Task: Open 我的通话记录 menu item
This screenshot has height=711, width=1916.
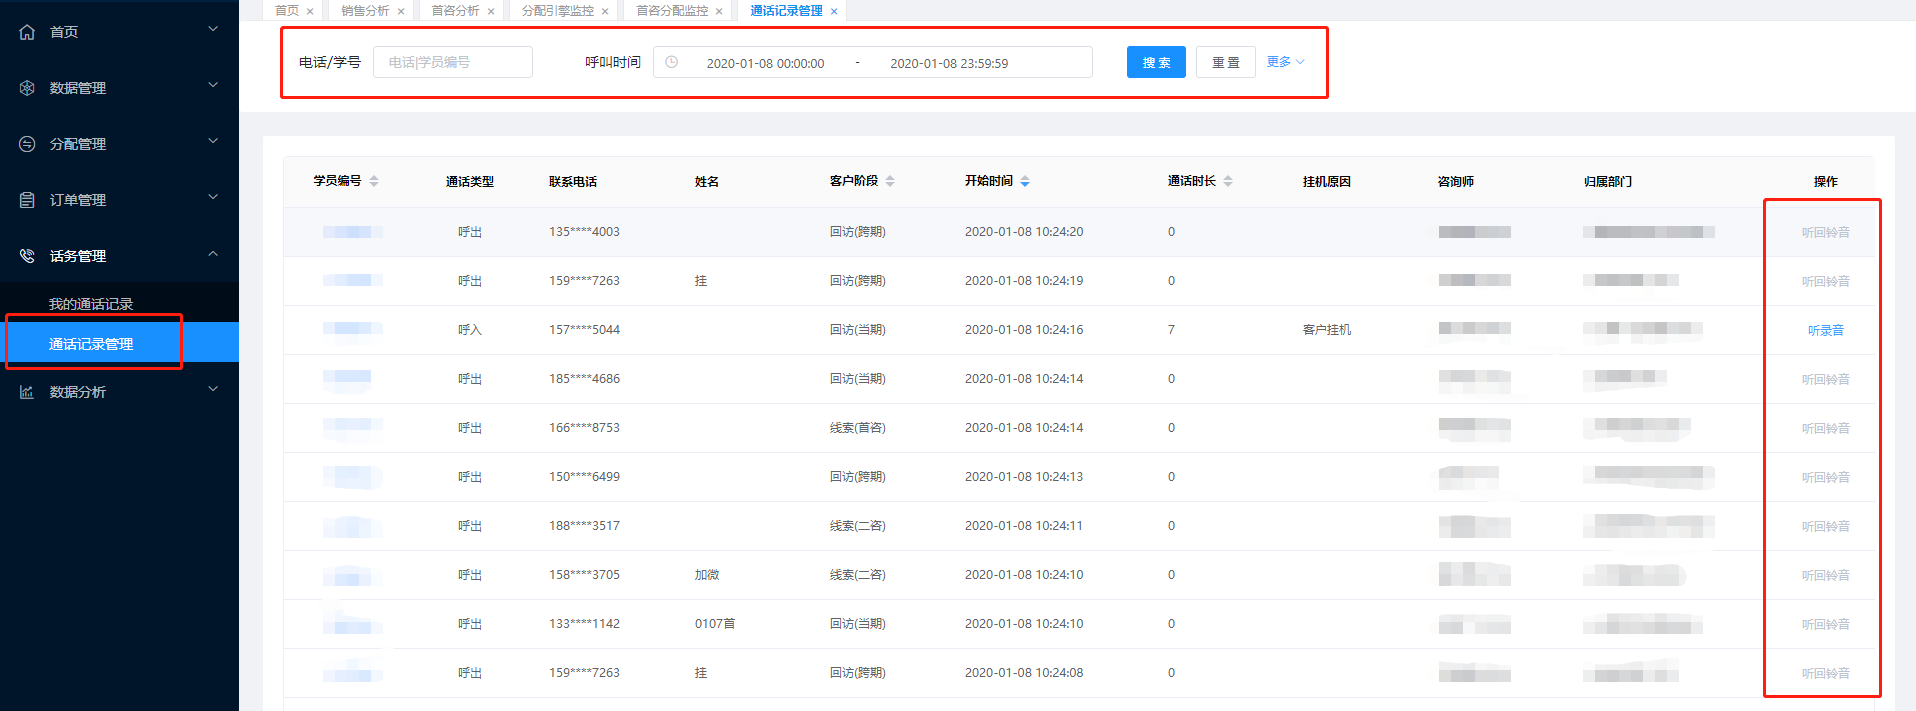Action: click(91, 304)
